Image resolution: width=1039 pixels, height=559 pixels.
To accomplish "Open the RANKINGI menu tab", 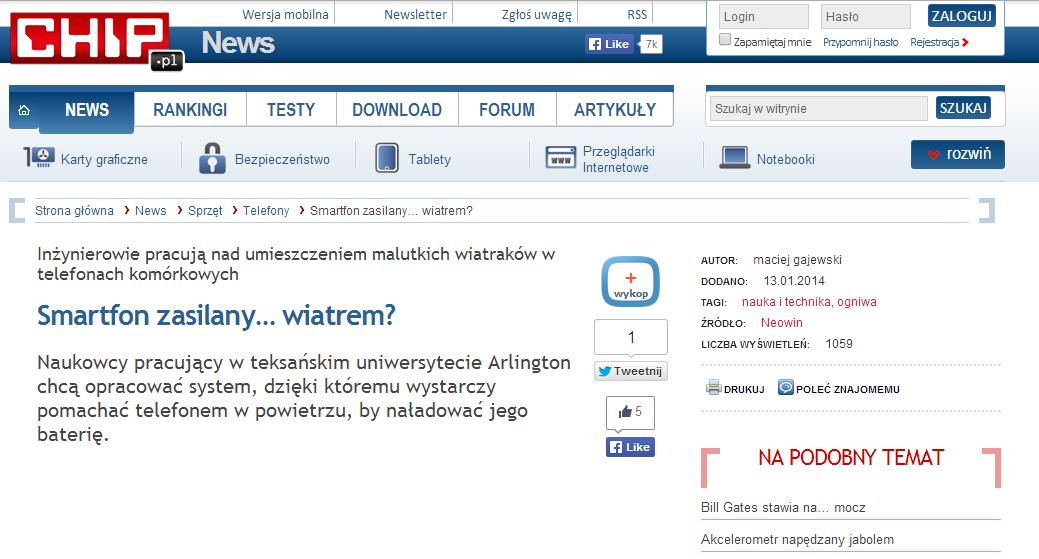I will [x=190, y=110].
